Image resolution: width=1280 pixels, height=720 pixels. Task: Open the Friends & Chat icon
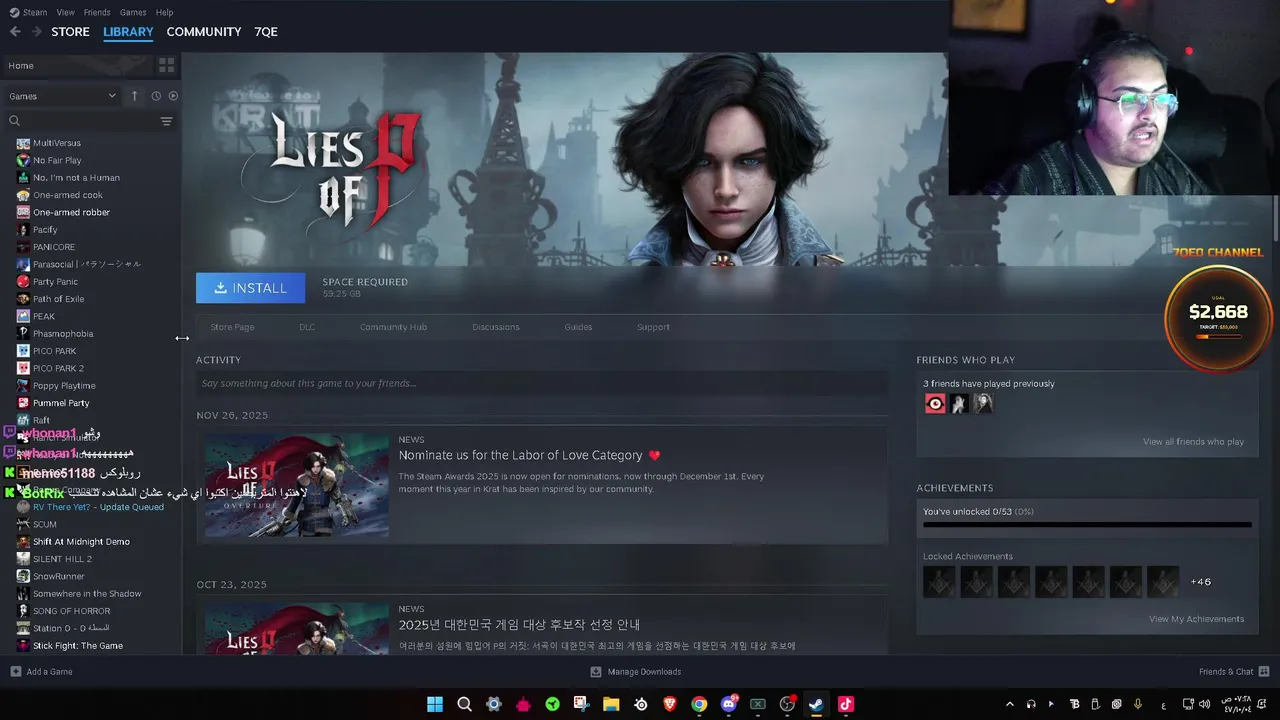(x=1264, y=672)
